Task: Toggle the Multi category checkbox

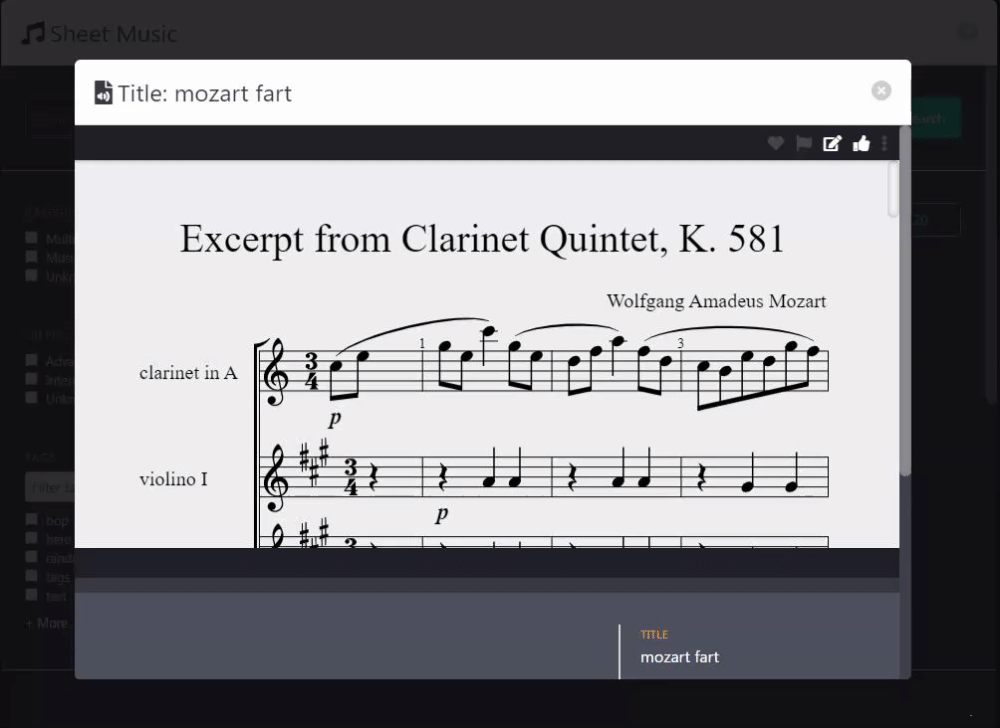Action: click(x=31, y=238)
